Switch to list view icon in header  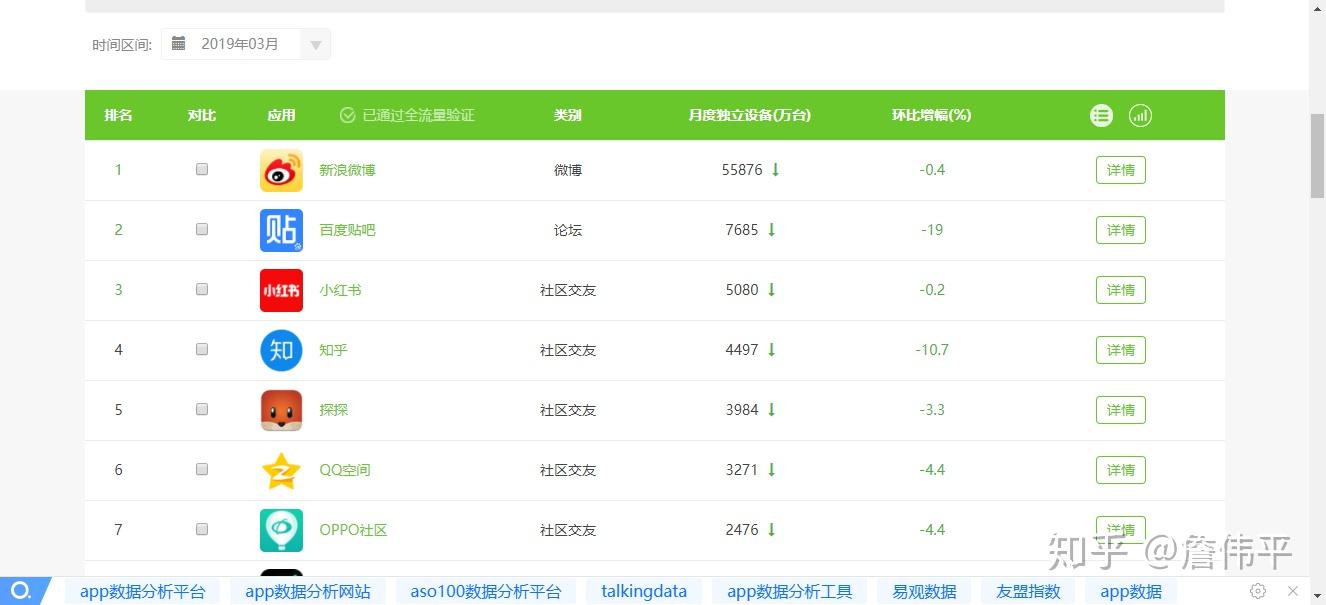coord(1101,115)
